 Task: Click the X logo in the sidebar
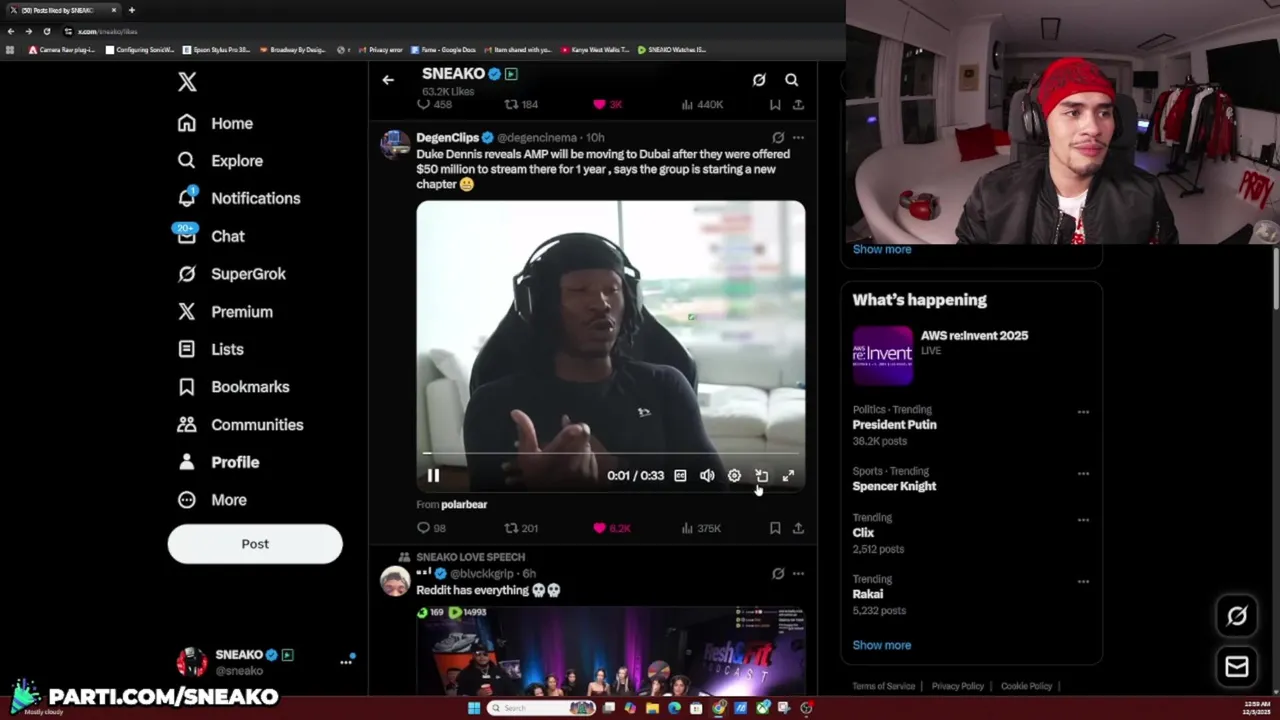[187, 82]
